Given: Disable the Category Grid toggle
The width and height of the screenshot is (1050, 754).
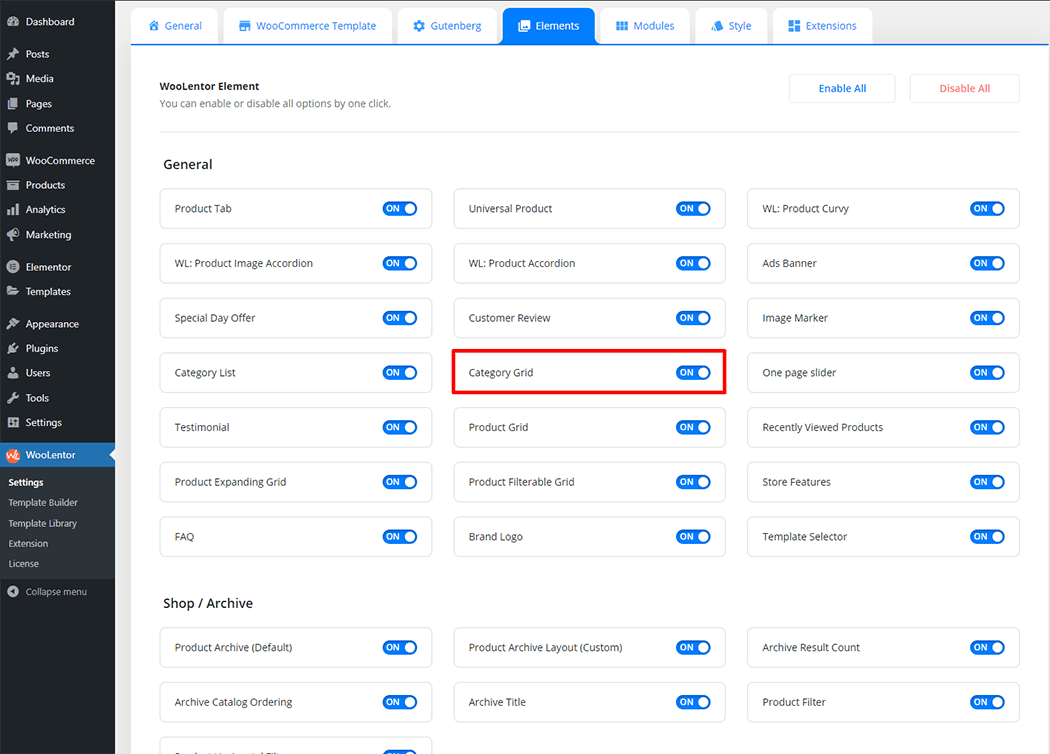Looking at the screenshot, I should (x=693, y=373).
